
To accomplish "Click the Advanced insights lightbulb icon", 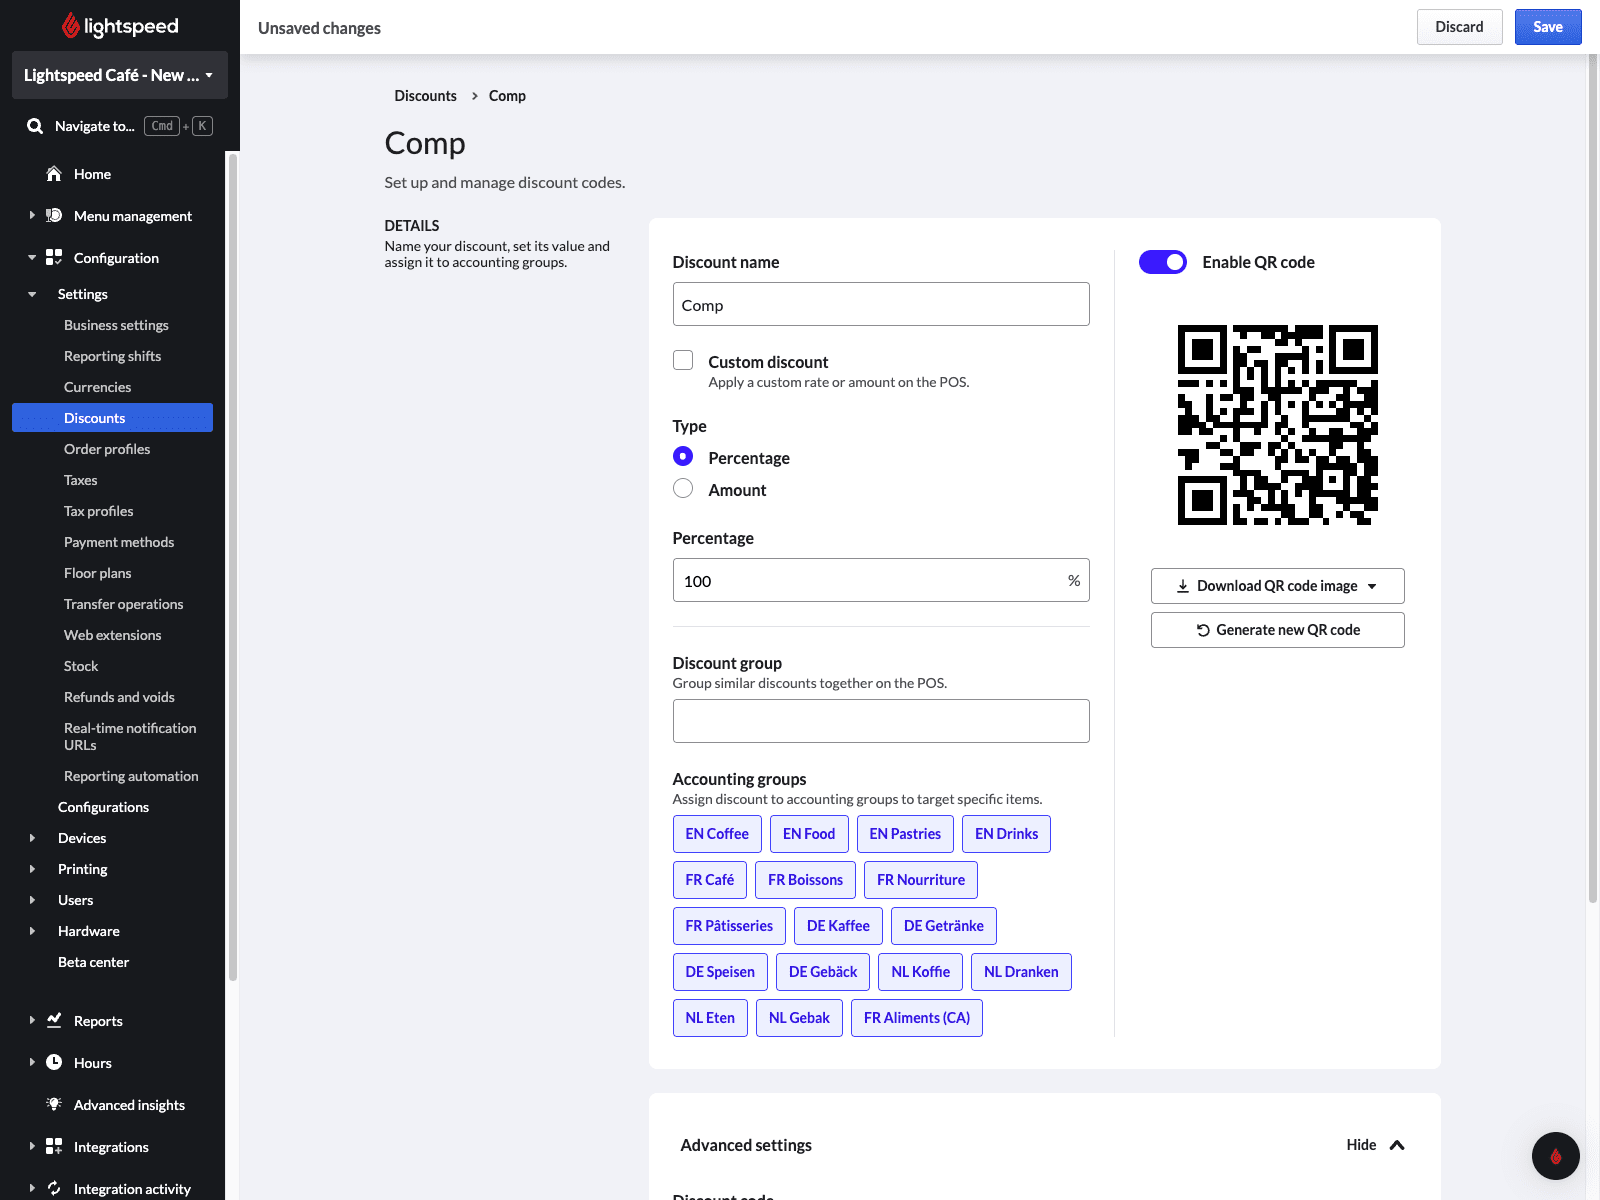I will pyautogui.click(x=54, y=1104).
